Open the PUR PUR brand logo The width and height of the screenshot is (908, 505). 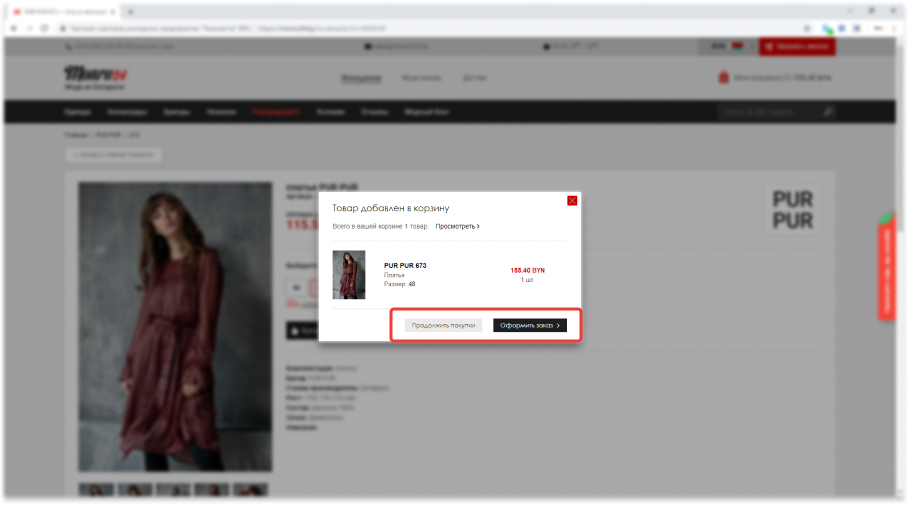point(793,210)
